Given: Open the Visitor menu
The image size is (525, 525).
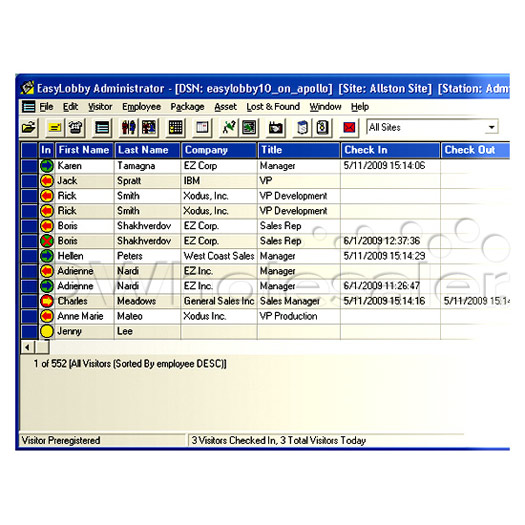Looking at the screenshot, I should point(100,107).
